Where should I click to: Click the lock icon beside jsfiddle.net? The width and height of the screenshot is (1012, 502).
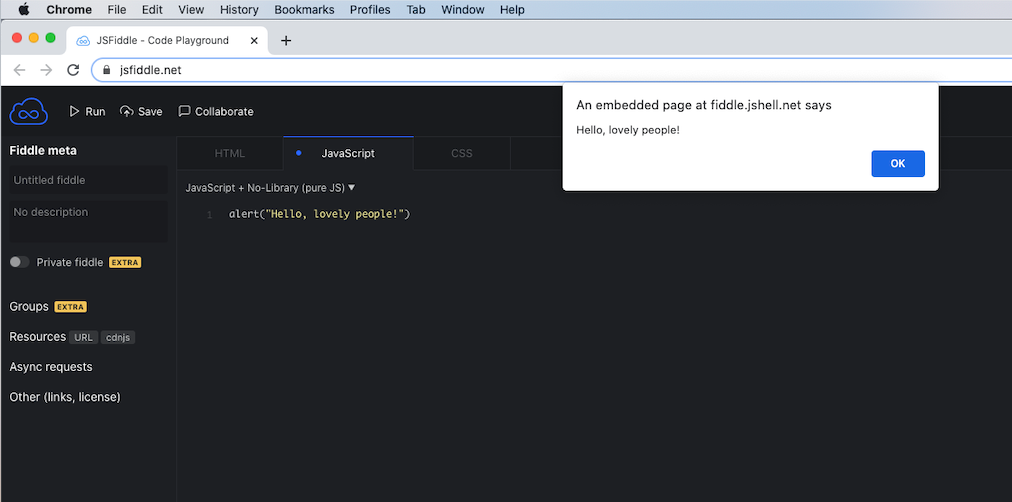pyautogui.click(x=107, y=70)
